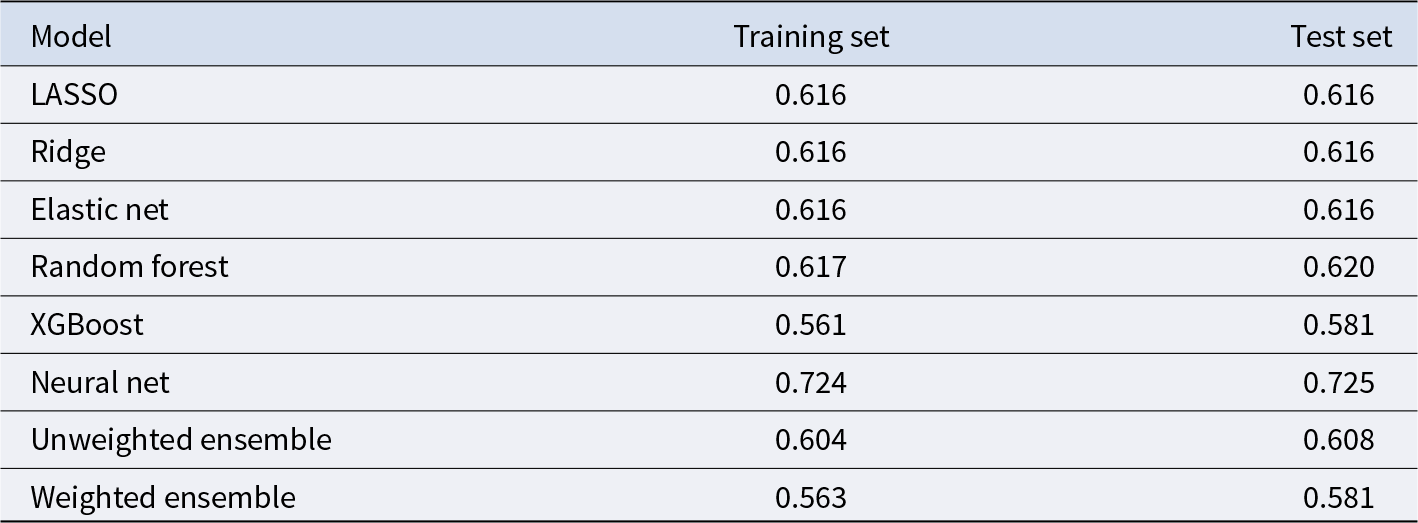
Task: Select the Unweighted ensemble row label
Action: (x=181, y=440)
